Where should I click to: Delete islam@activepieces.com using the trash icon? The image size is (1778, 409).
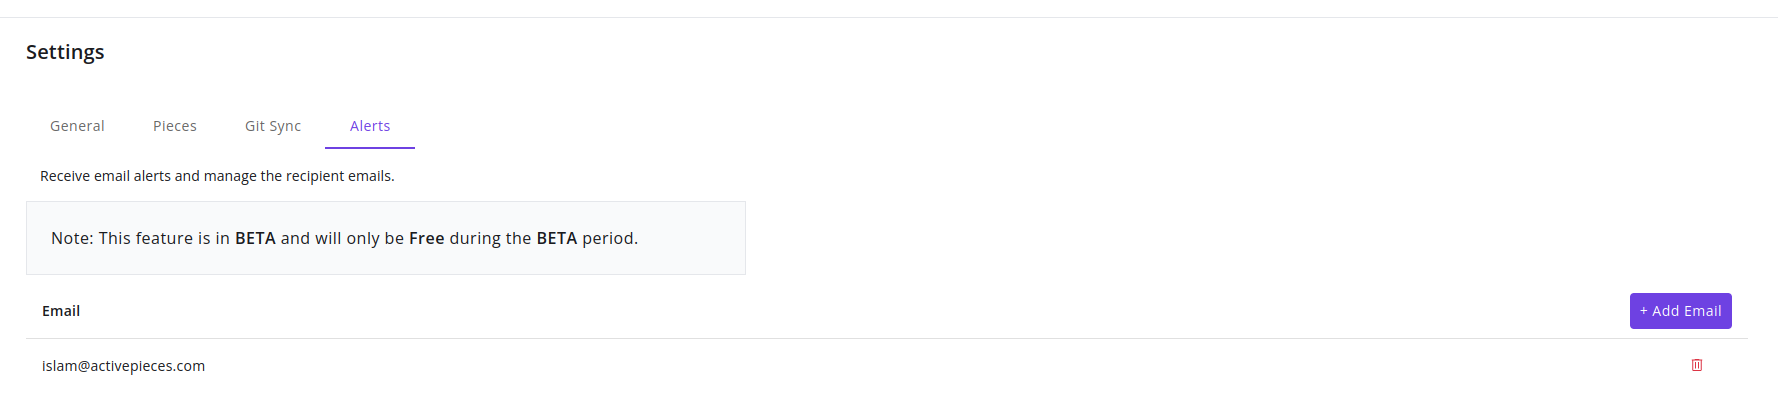point(1696,365)
